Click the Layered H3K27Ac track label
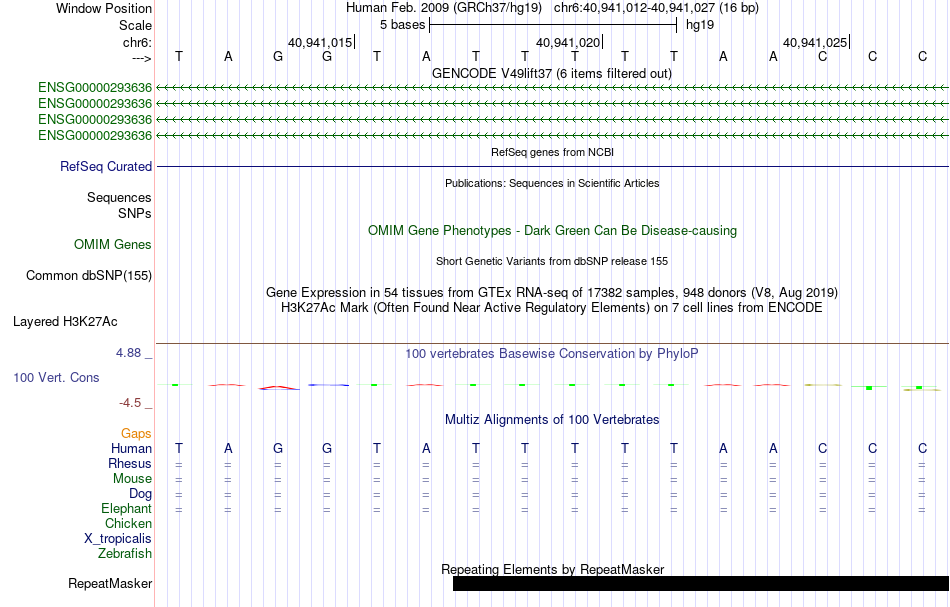This screenshot has width=950, height=607. 65,322
